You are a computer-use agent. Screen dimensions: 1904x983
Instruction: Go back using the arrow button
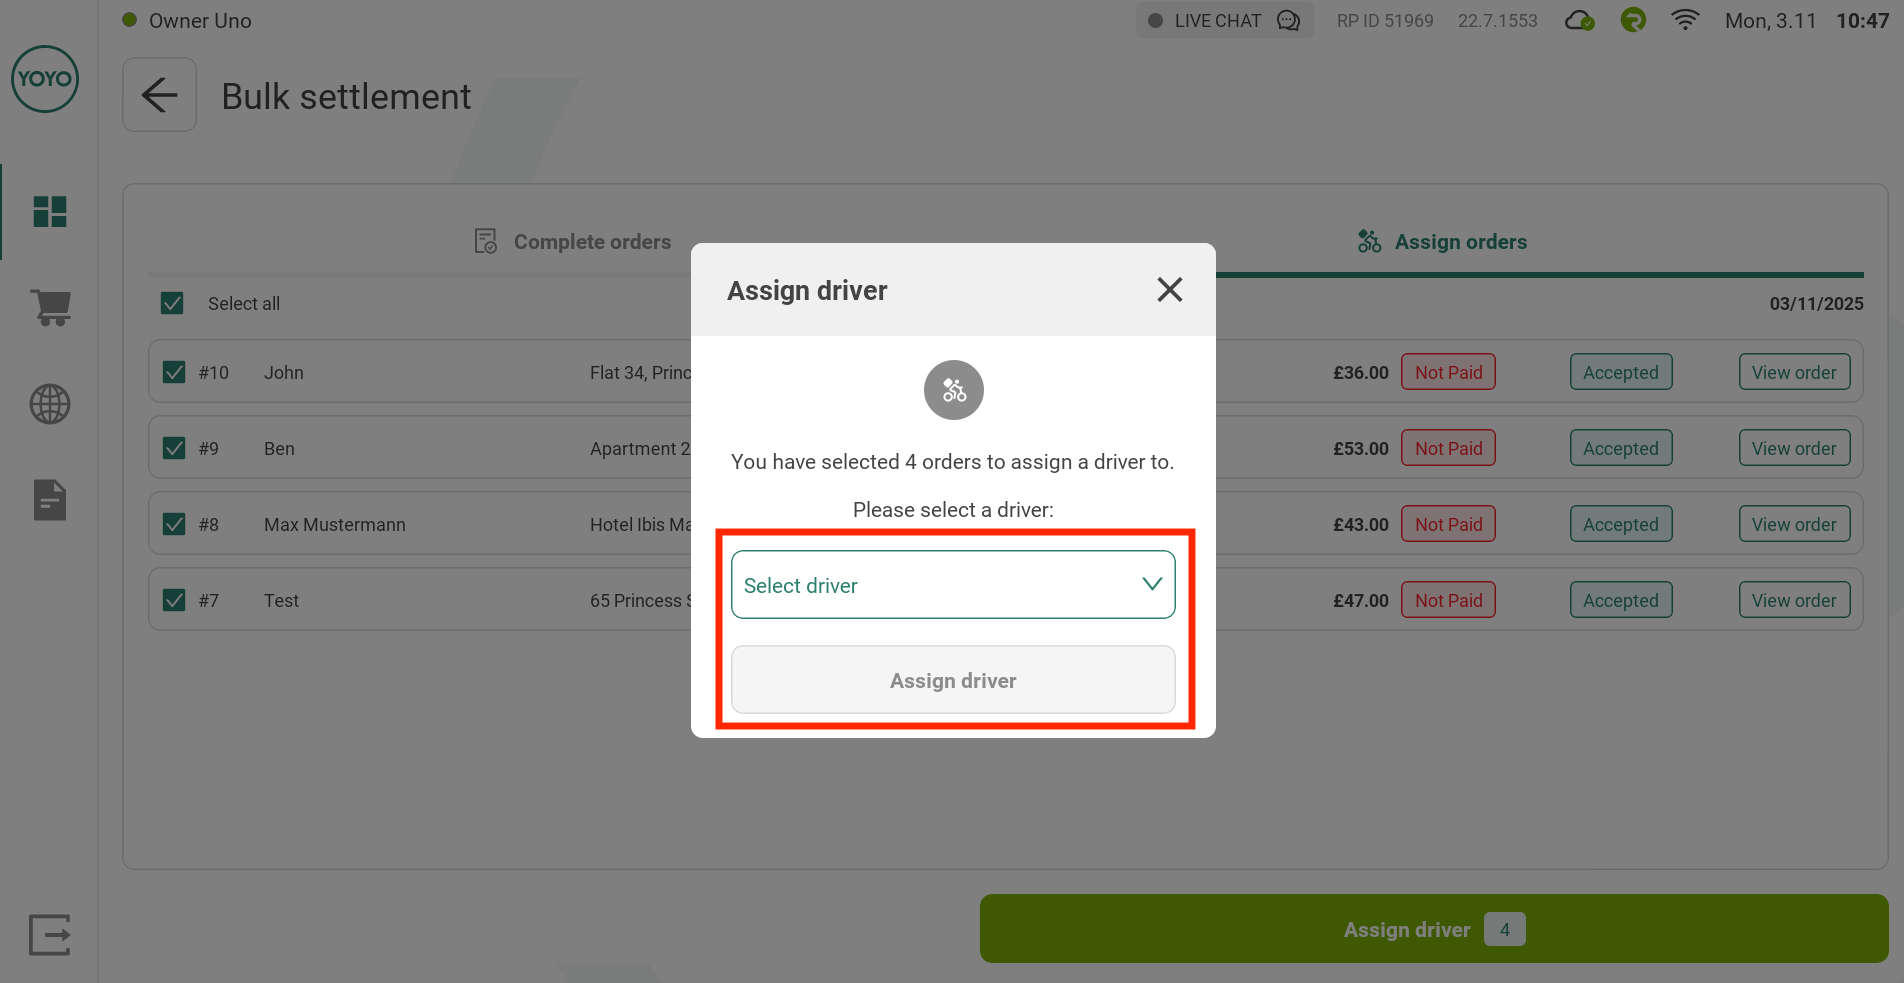tap(159, 95)
